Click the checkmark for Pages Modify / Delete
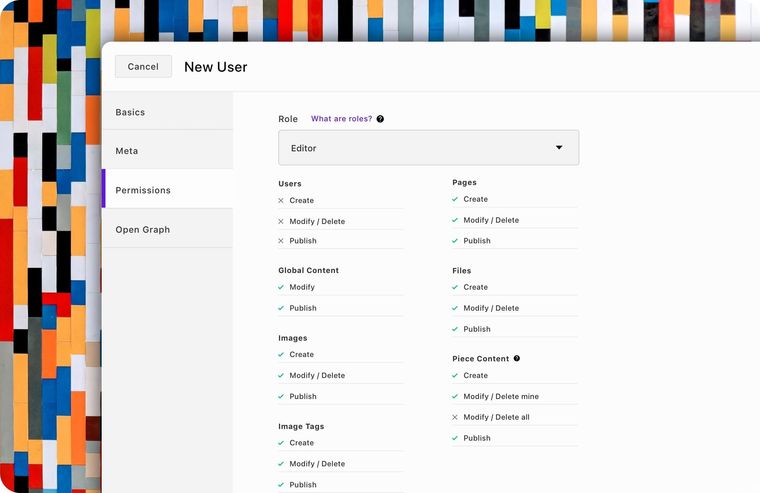 point(455,220)
